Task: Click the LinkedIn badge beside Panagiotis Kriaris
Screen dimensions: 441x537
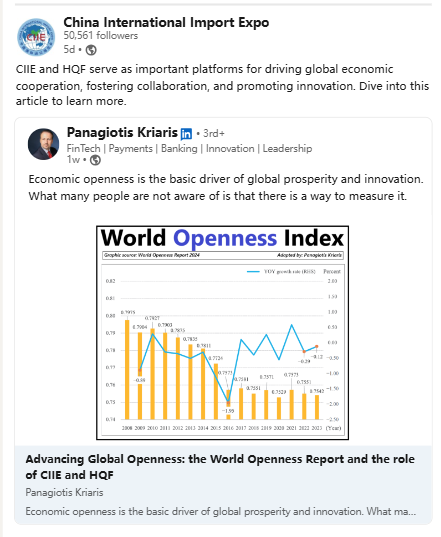Action: point(186,134)
